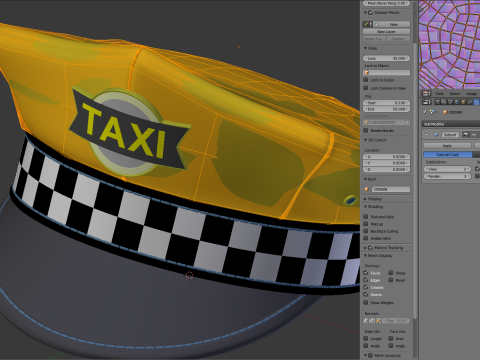This screenshot has width=480, height=360.
Task: Enable the Grease Pencil panel checkbox
Action: tap(370, 13)
